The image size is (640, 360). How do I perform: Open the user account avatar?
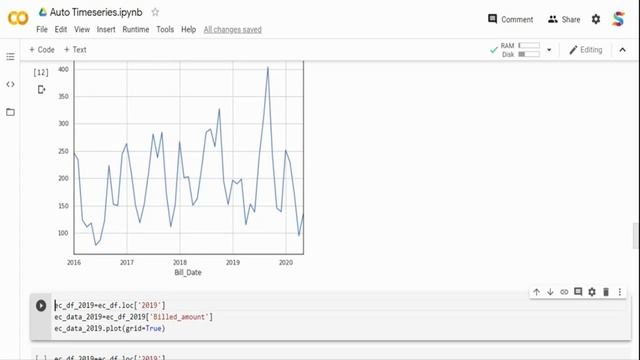pos(618,19)
